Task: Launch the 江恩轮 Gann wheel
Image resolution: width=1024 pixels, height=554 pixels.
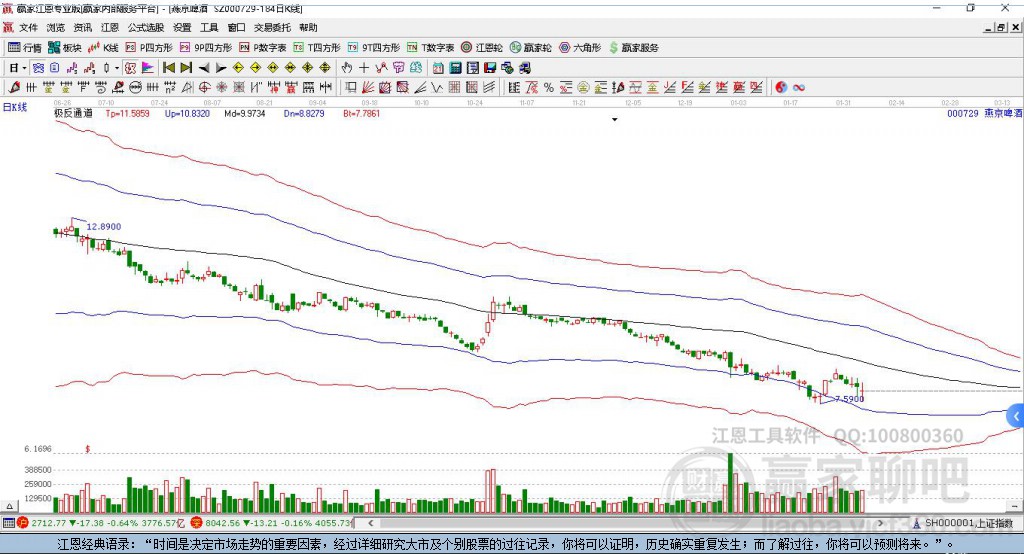Action: point(482,48)
